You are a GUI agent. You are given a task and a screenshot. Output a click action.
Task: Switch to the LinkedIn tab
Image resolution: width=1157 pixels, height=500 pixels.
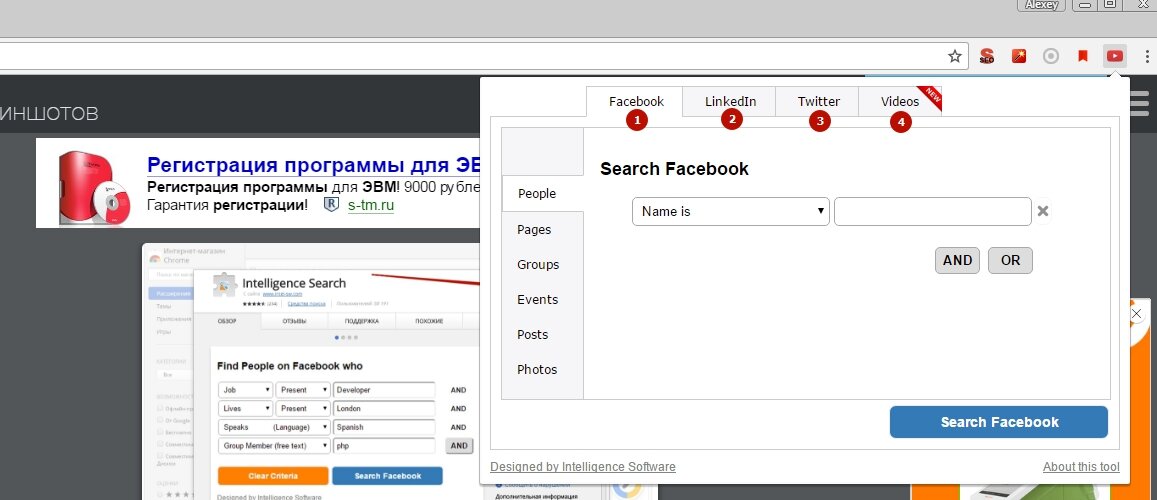730,102
